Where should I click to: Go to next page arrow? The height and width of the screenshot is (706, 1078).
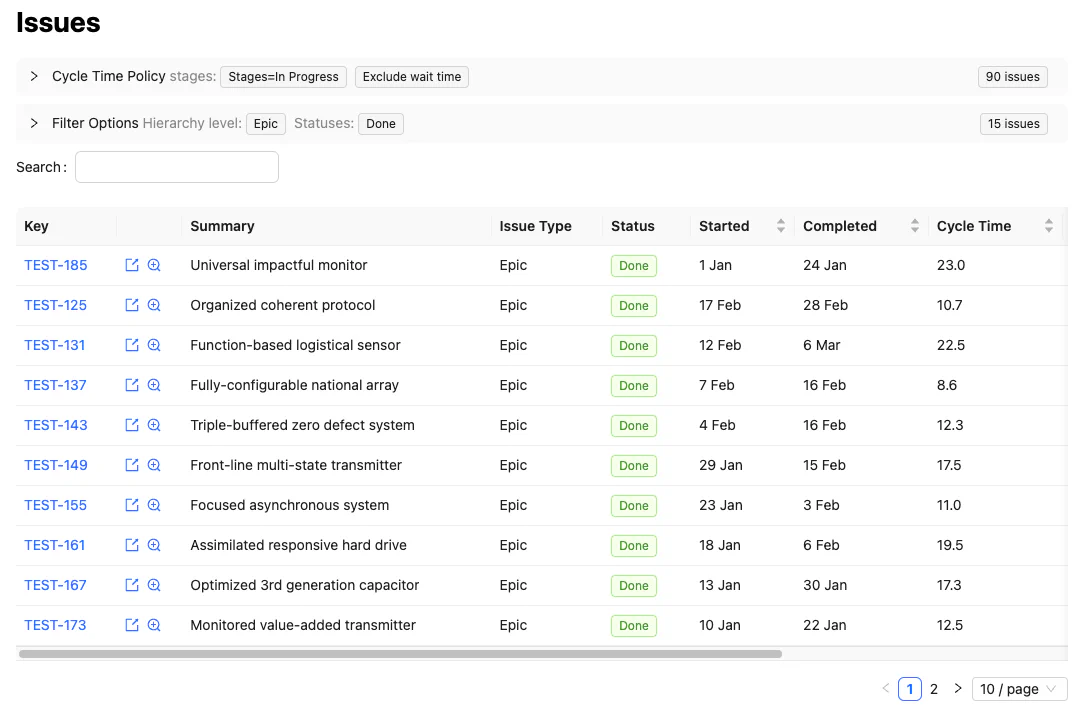click(x=958, y=688)
